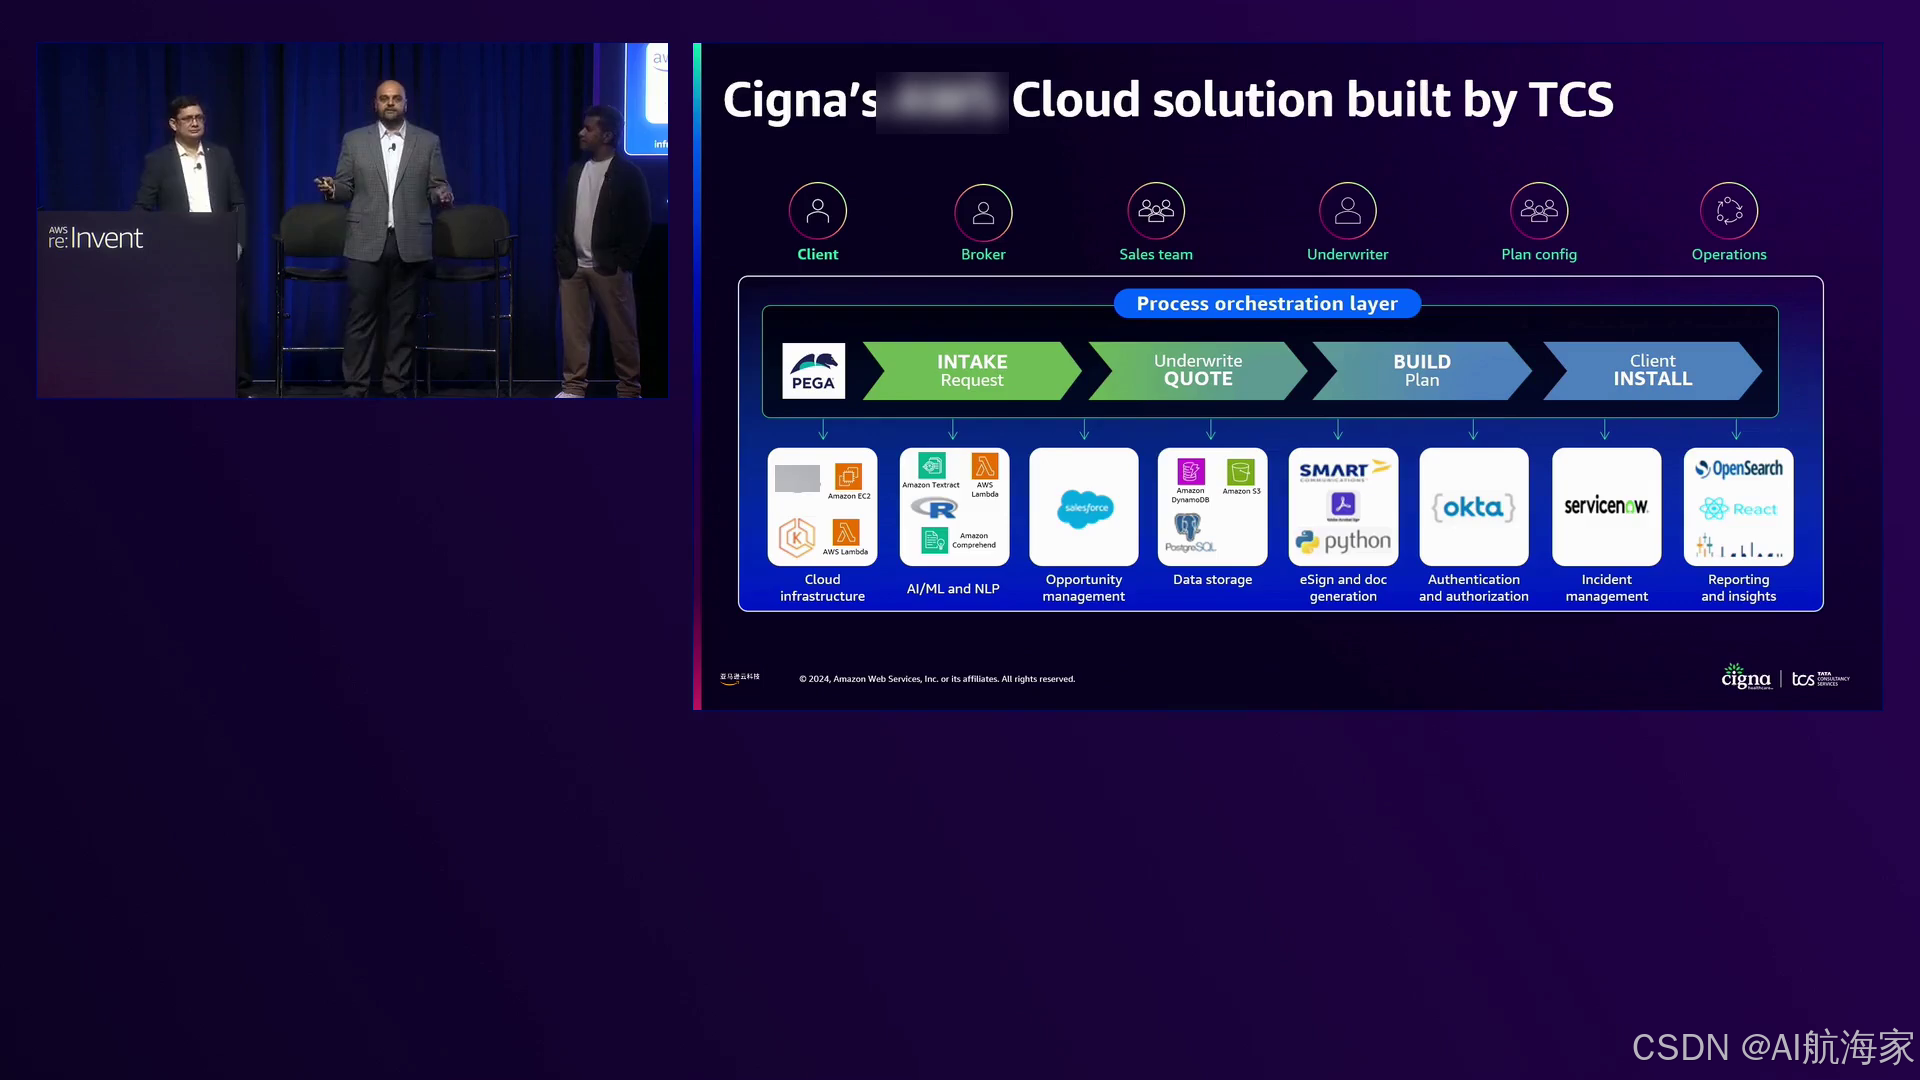Select the INTAKE Request arrow step
The height and width of the screenshot is (1080, 1920).
click(971, 371)
